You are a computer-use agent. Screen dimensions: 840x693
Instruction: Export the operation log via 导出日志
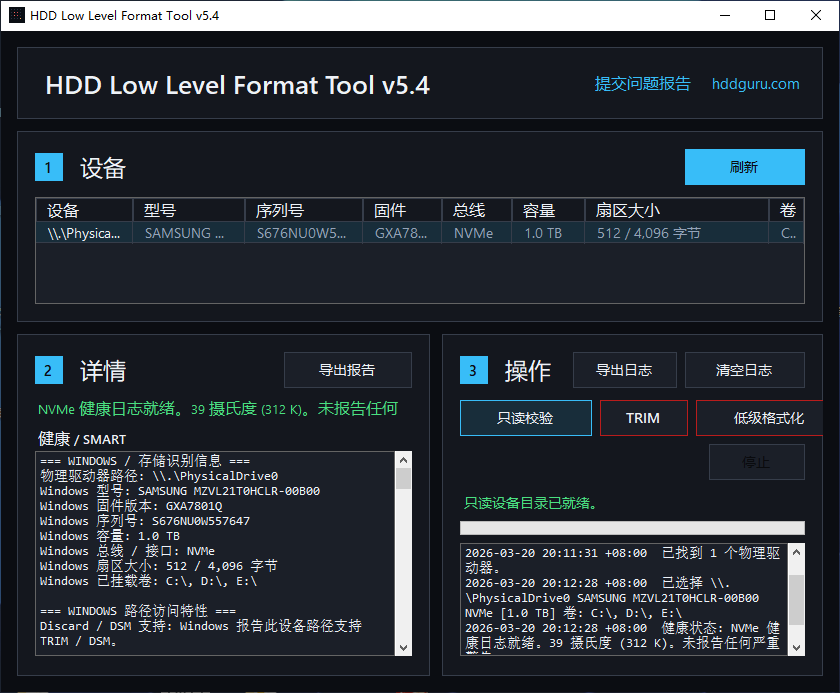[624, 370]
